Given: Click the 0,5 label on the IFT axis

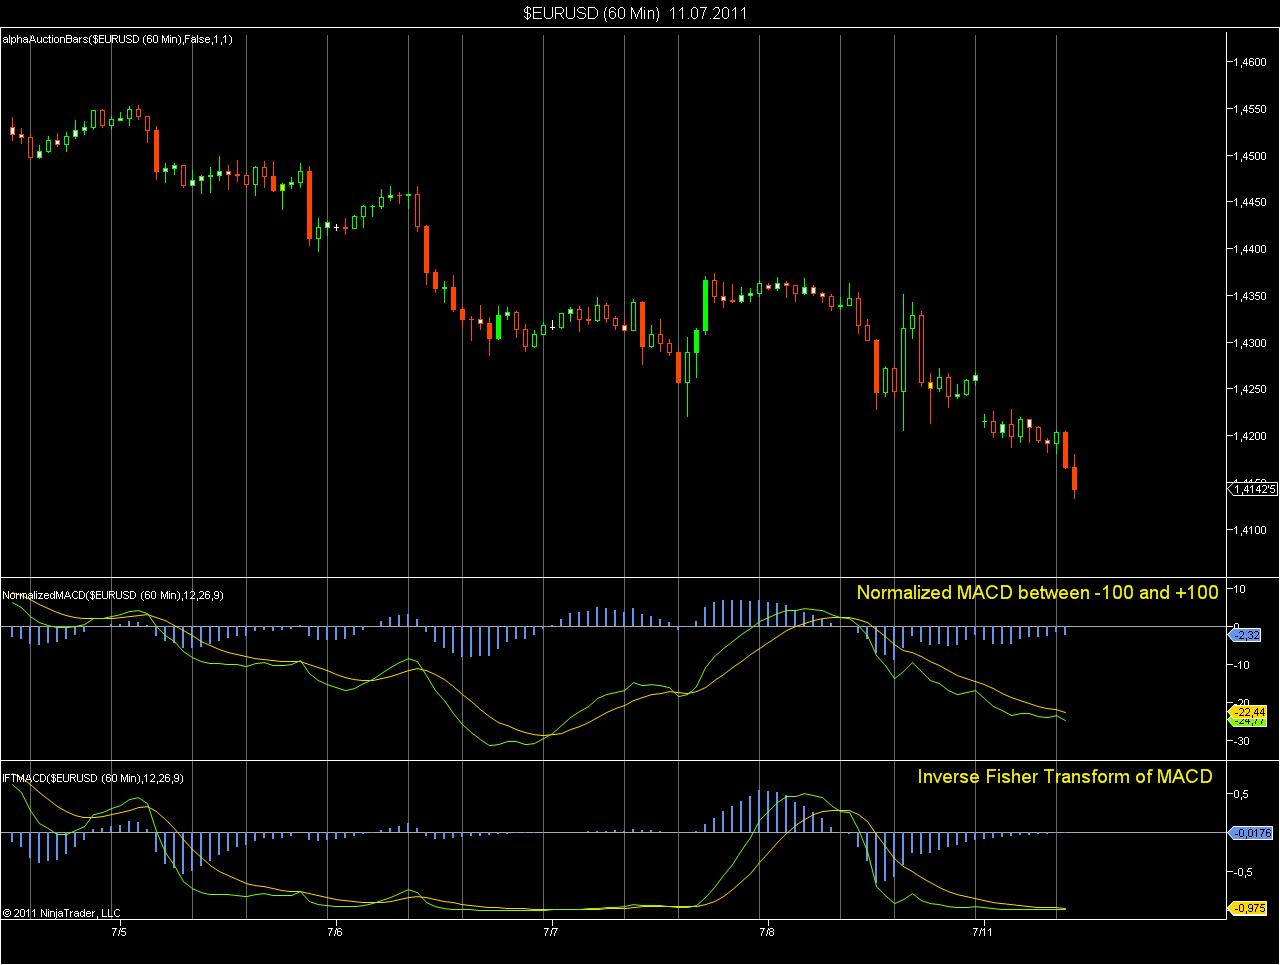Looking at the screenshot, I should 1239,794.
